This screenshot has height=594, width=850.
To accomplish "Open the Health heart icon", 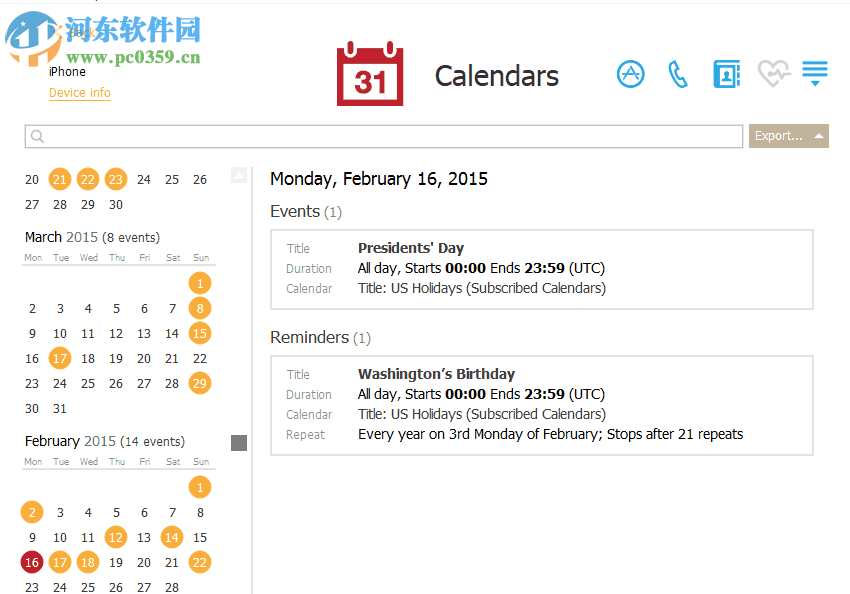I will tap(773, 74).
